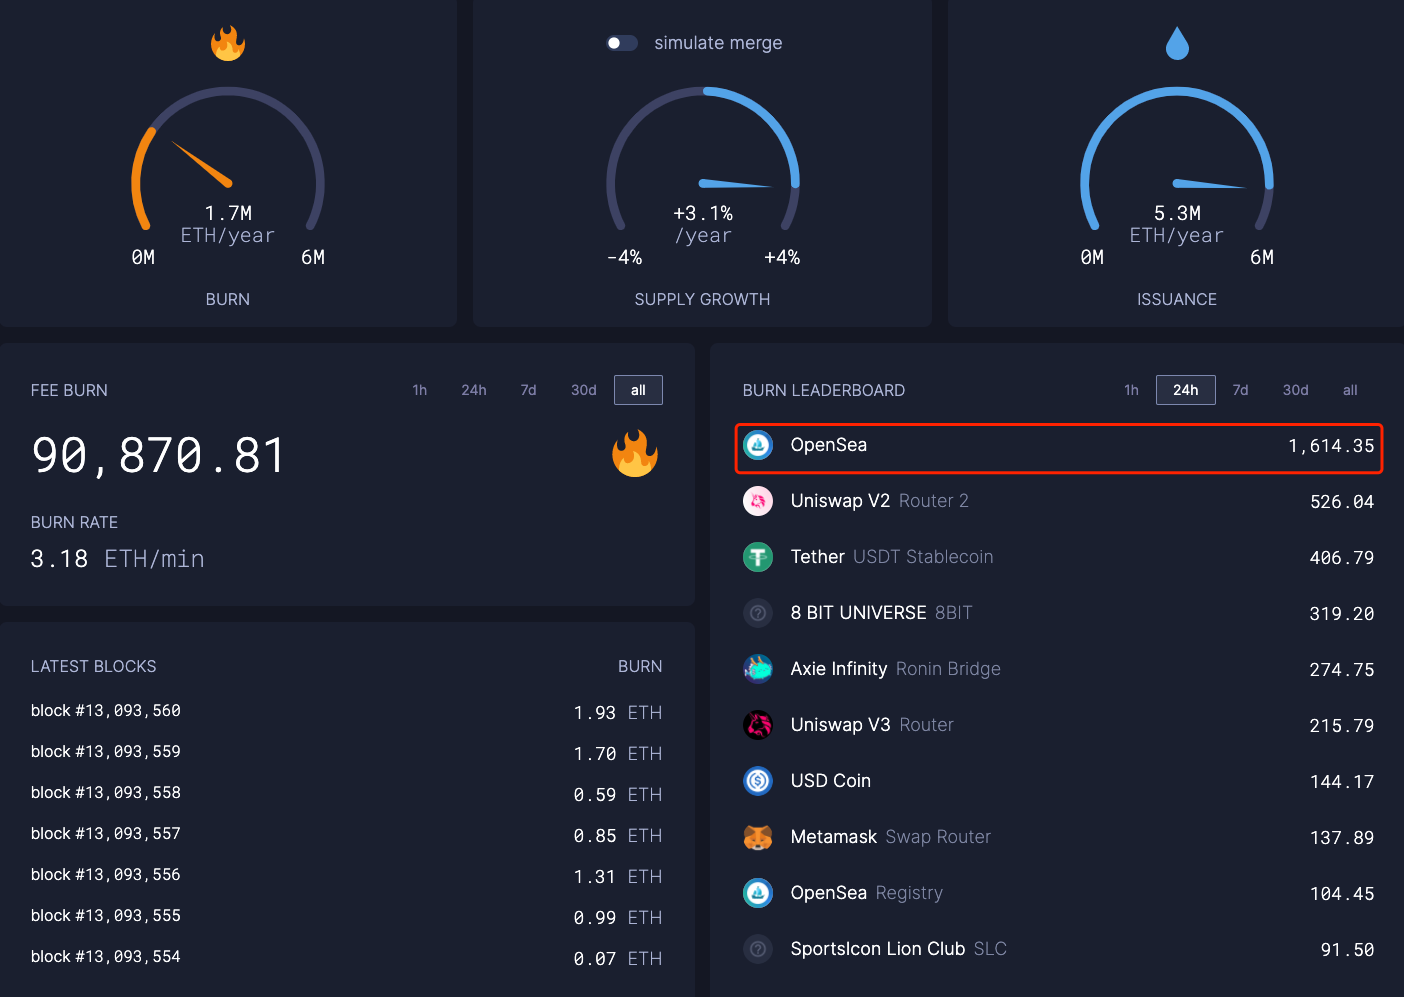Viewport: 1404px width, 997px height.
Task: Click the LATEST BLOCKS heading
Action: (94, 666)
